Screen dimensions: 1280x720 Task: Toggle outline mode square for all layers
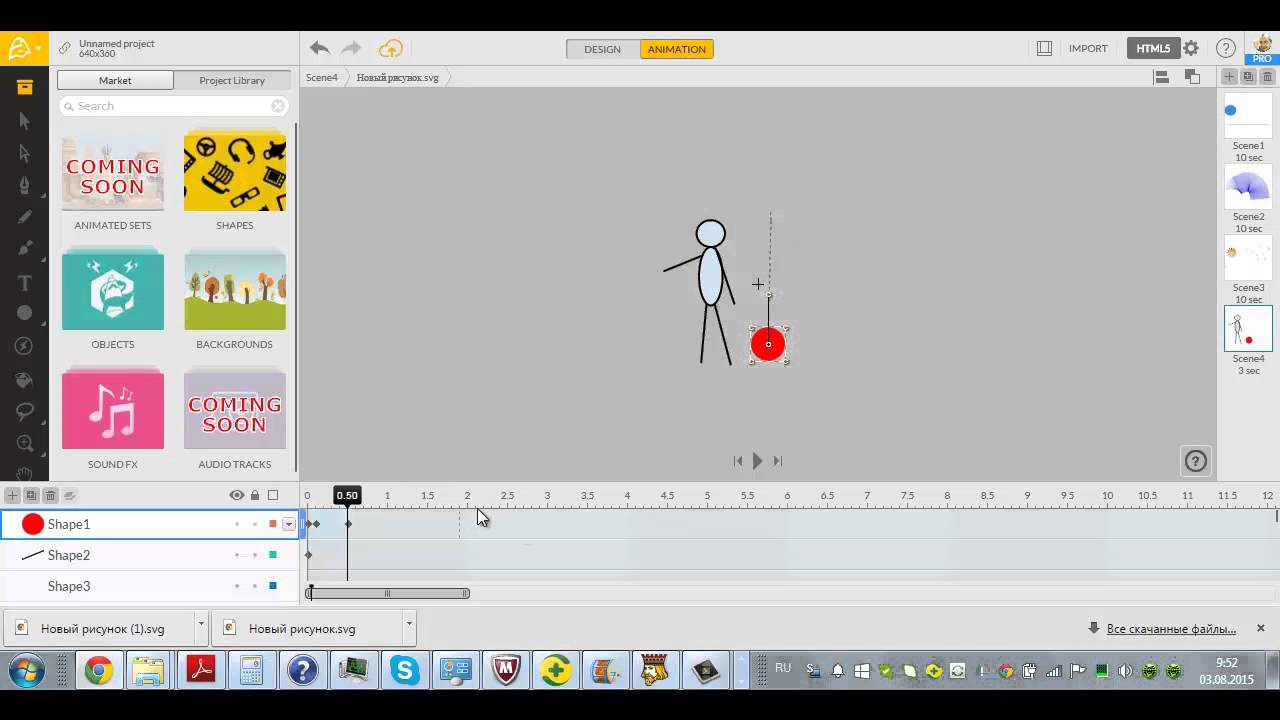point(273,495)
